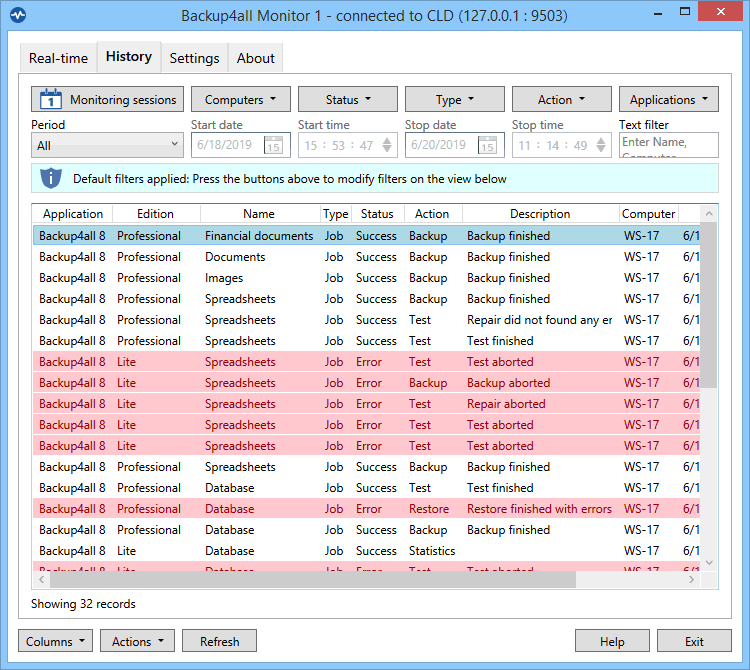Sort by the Status column header

[x=377, y=214]
